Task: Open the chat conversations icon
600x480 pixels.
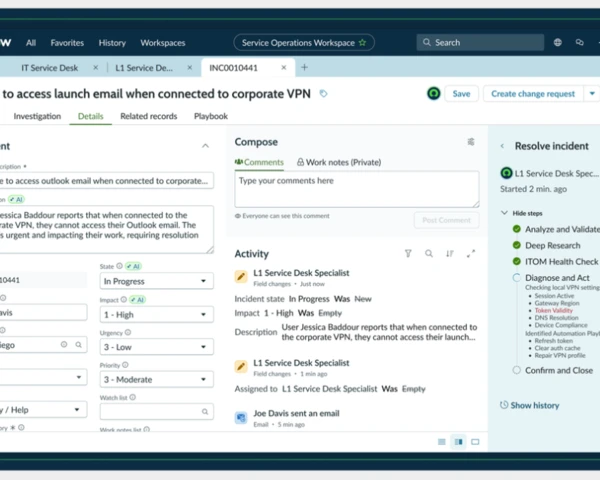Action: 580,42
